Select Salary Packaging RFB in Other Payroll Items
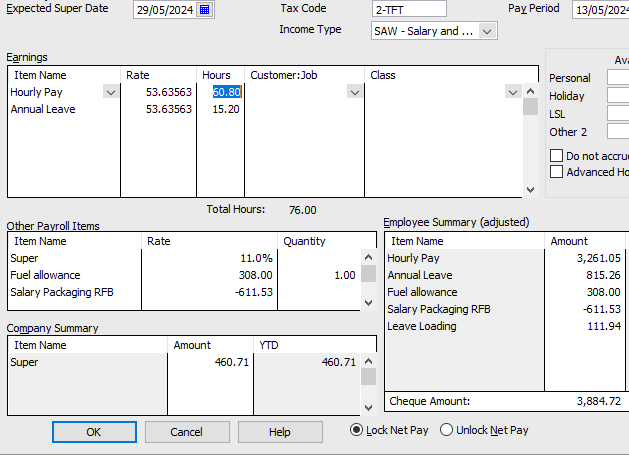 pos(62,292)
